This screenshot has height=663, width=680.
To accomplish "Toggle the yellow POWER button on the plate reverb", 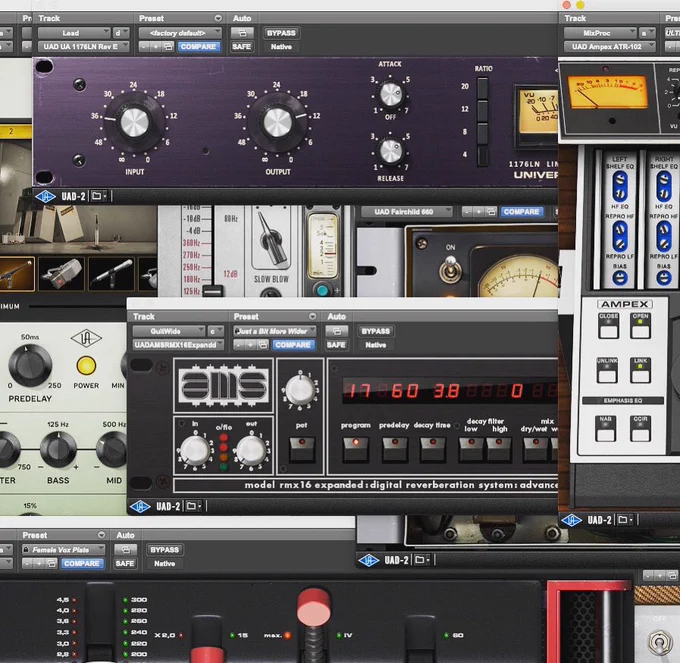I will [86, 366].
